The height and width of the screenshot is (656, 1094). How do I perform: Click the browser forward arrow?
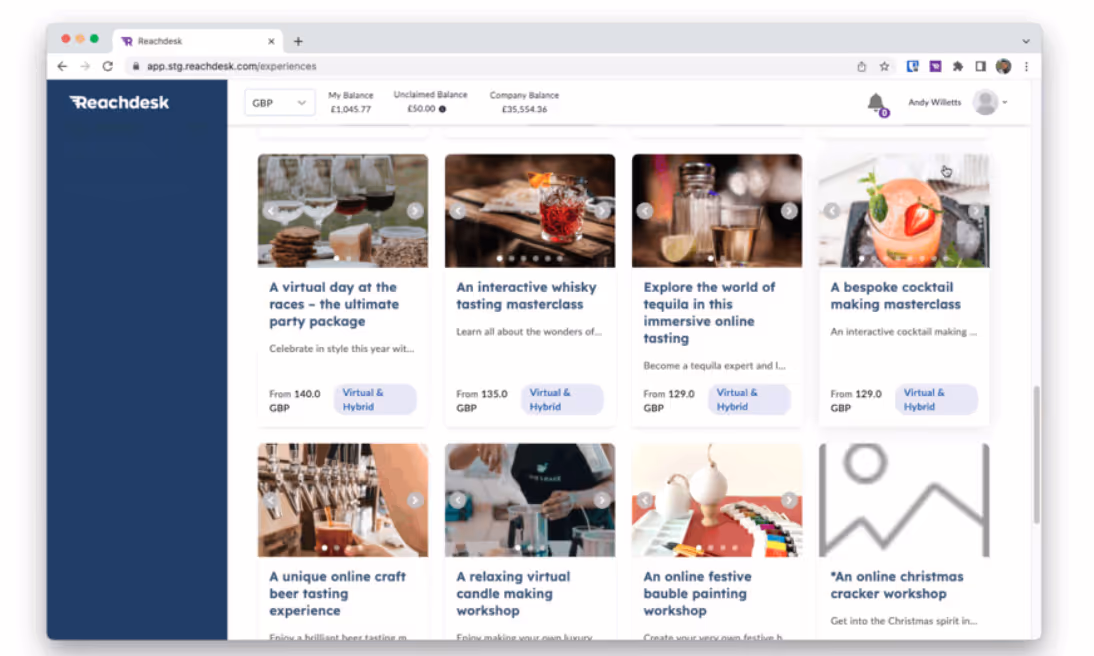(x=84, y=66)
